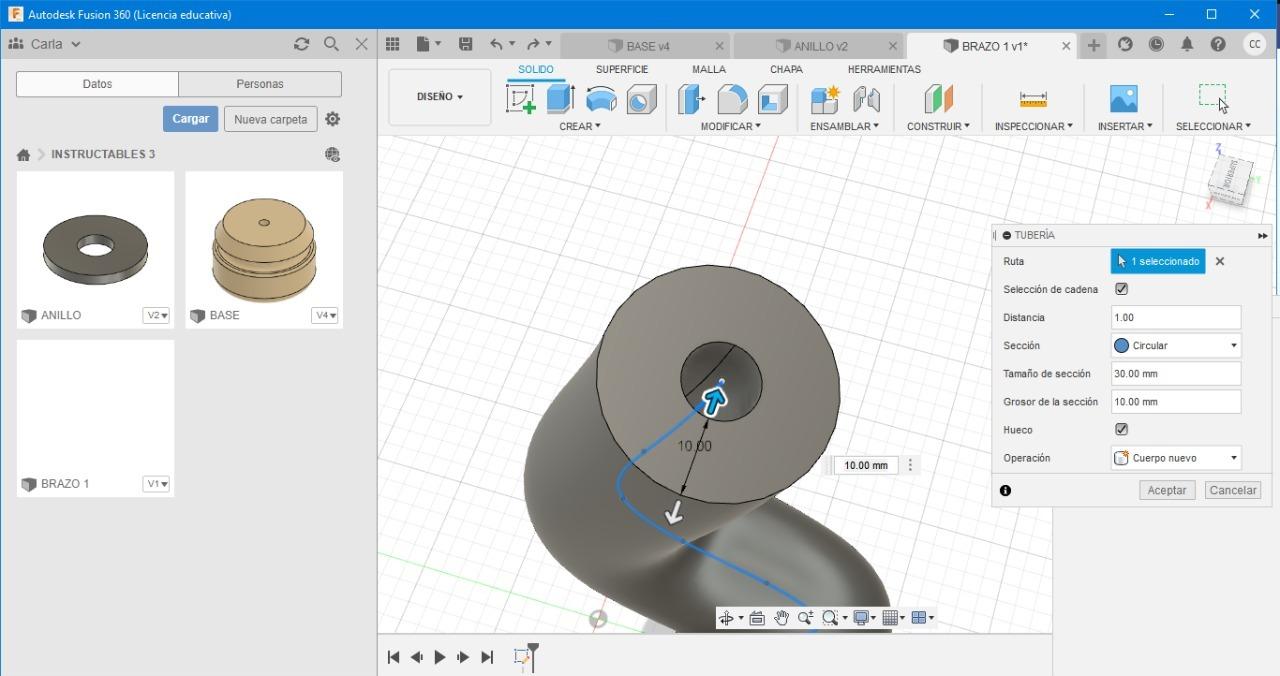Screen dimensions: 1280x676
Task: Select the Hole tool
Action: click(x=642, y=99)
